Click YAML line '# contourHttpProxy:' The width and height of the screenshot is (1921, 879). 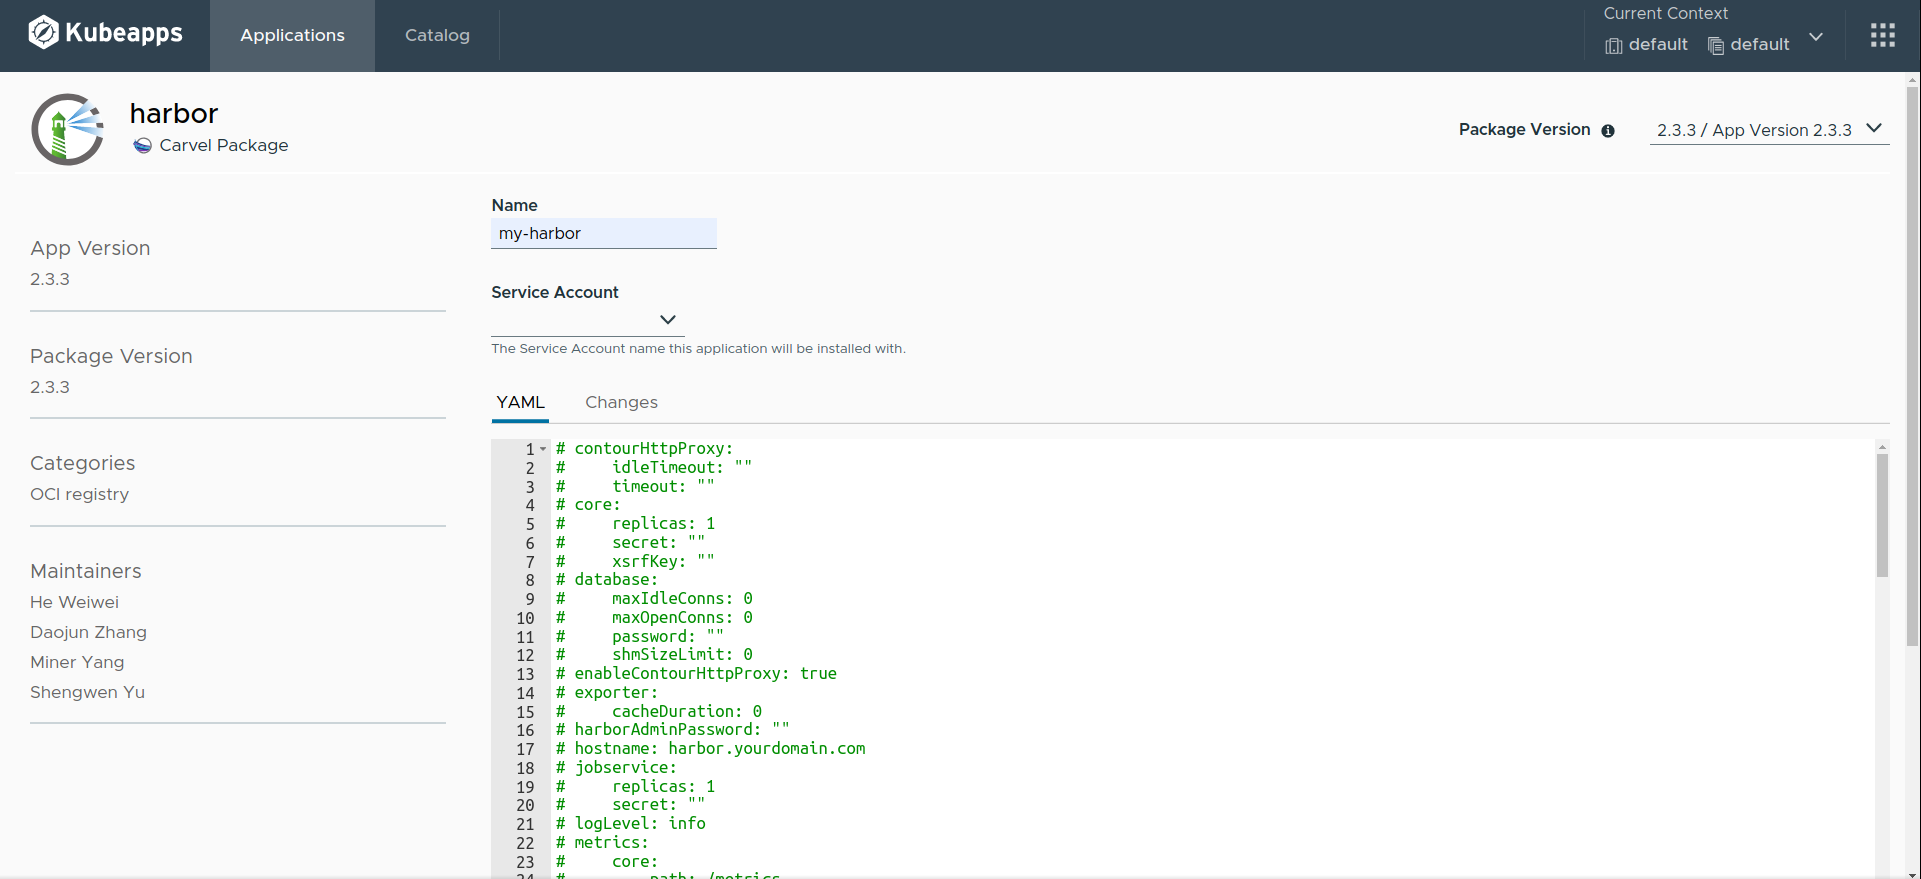click(x=644, y=449)
